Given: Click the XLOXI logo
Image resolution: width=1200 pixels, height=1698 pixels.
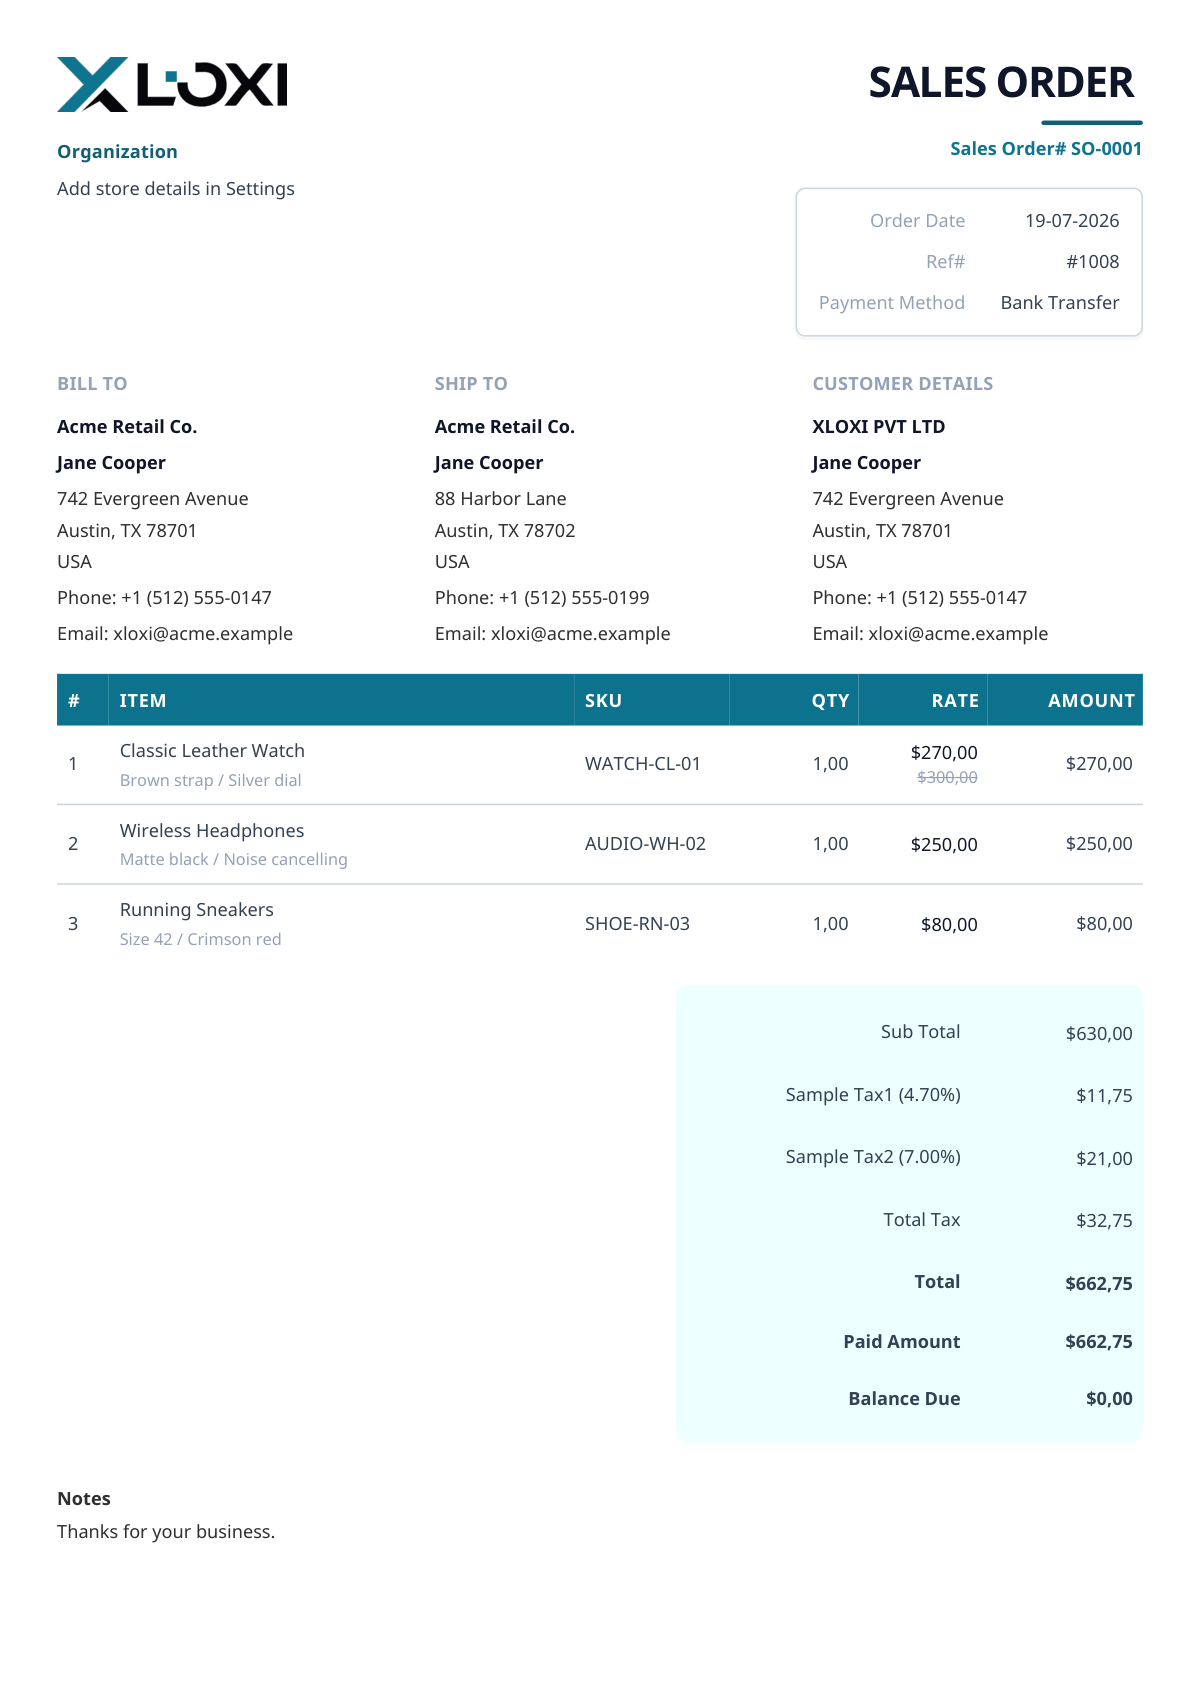Looking at the screenshot, I should pos(172,84).
